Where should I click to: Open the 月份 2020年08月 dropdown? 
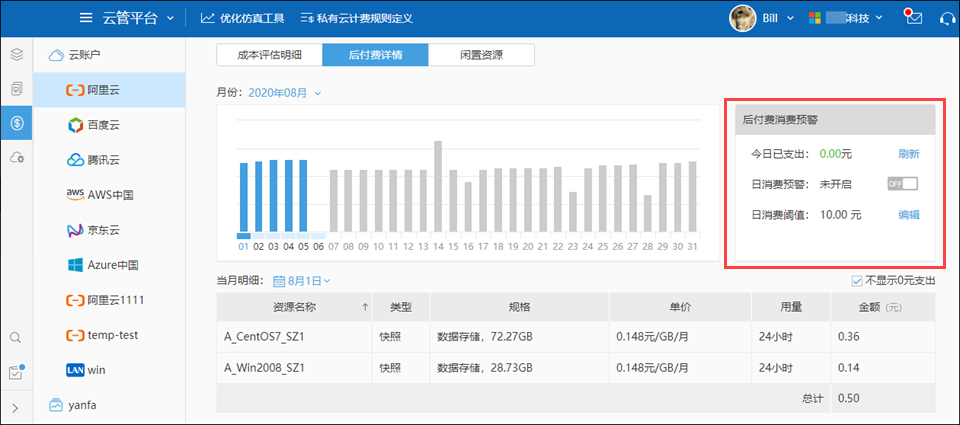point(285,93)
